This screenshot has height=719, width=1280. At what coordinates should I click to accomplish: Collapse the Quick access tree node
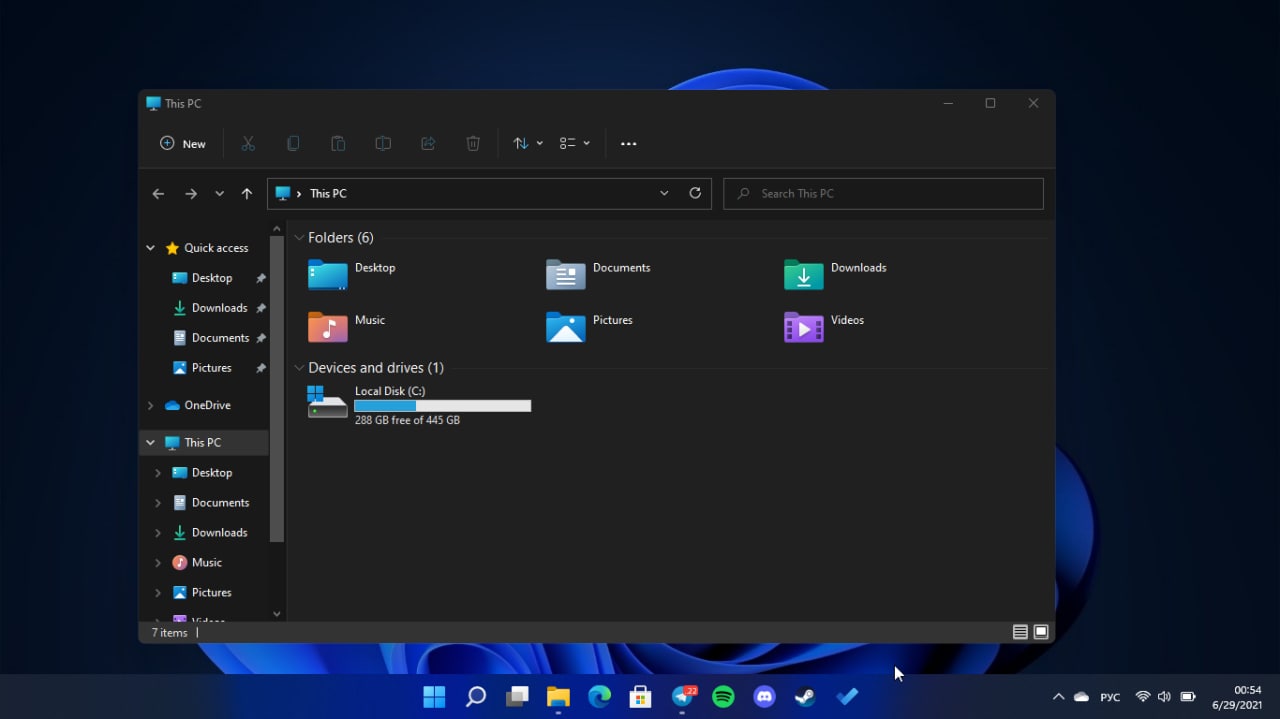tap(151, 248)
